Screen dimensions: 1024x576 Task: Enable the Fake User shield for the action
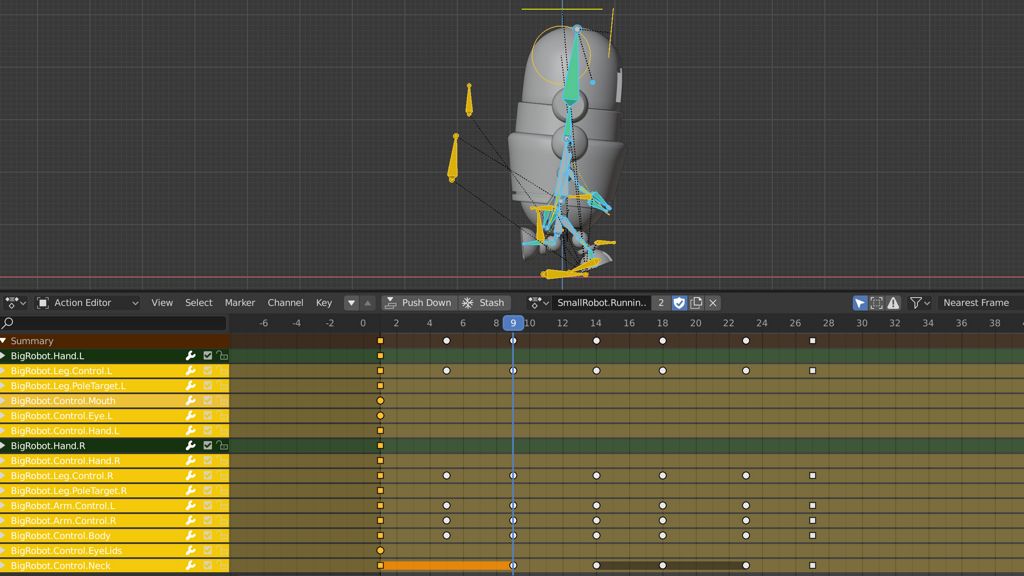click(679, 303)
